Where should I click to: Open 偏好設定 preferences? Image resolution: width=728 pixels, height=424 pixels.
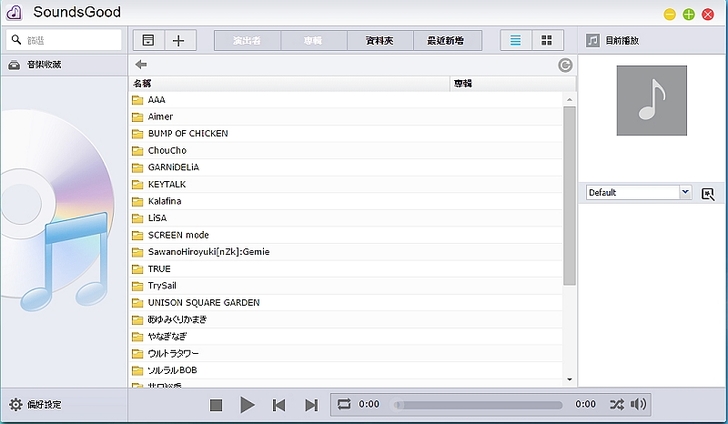coord(36,405)
